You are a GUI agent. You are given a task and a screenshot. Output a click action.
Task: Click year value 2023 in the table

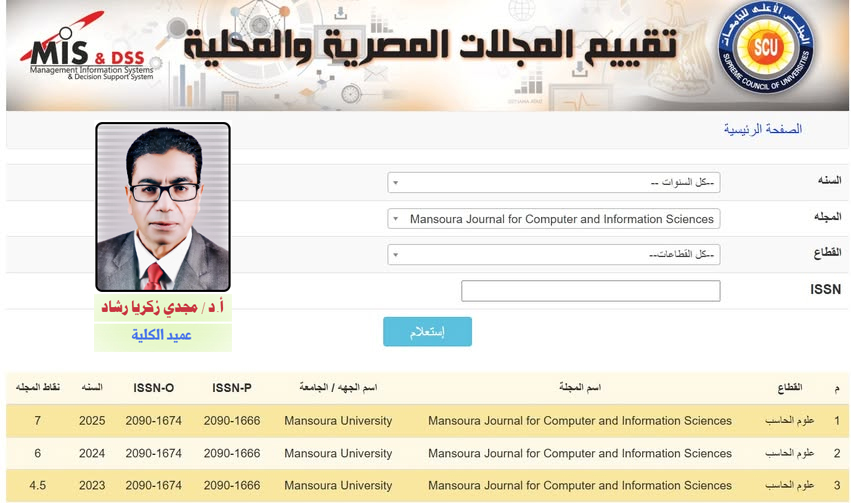coord(92,485)
